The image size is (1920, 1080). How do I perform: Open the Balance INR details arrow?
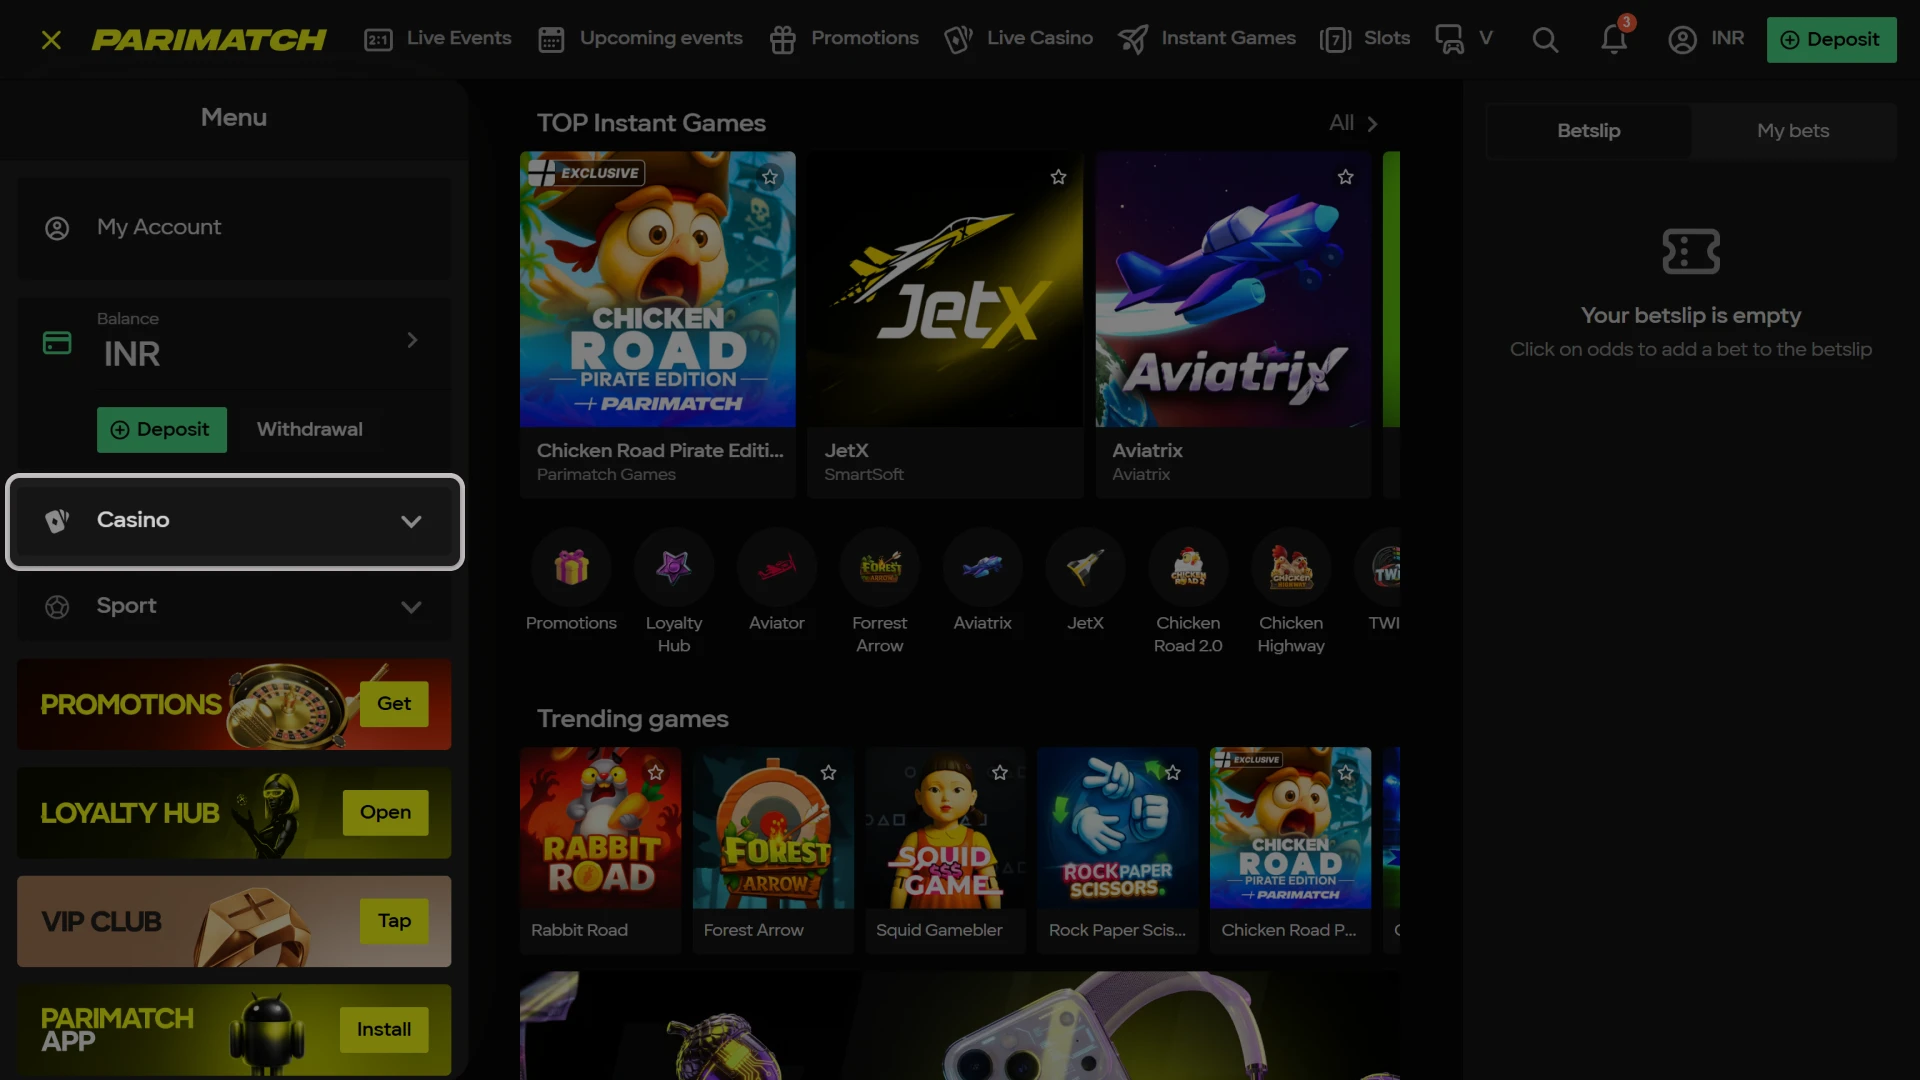[x=412, y=340]
